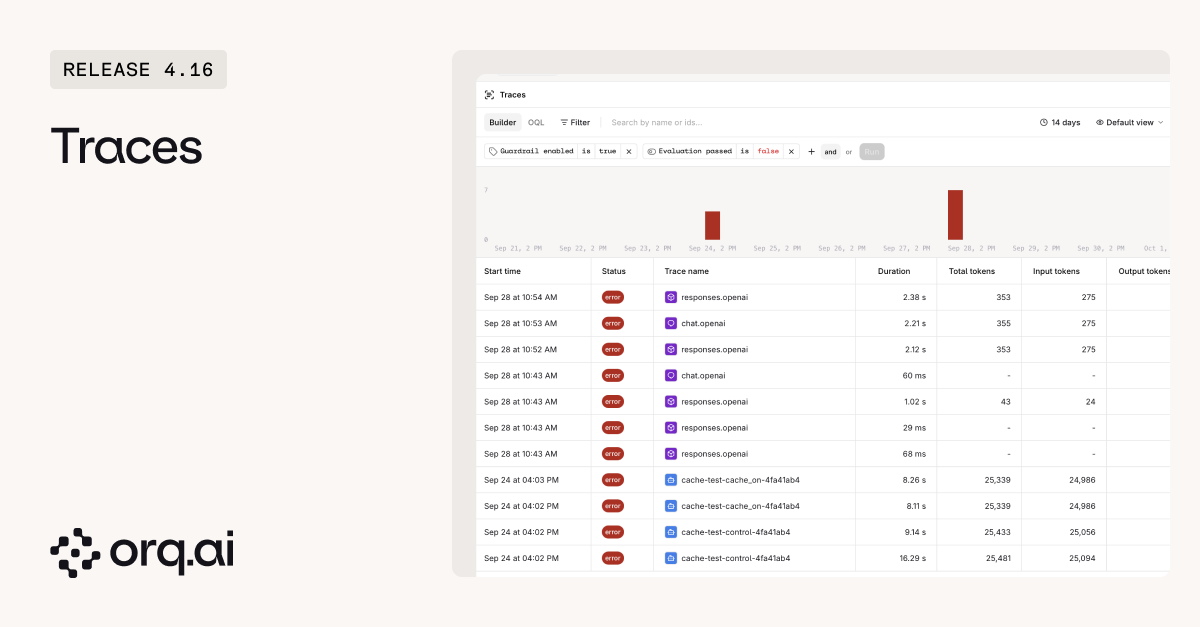Sort by the Trace name column header
Viewport: 1200px width, 627px height.
[686, 271]
